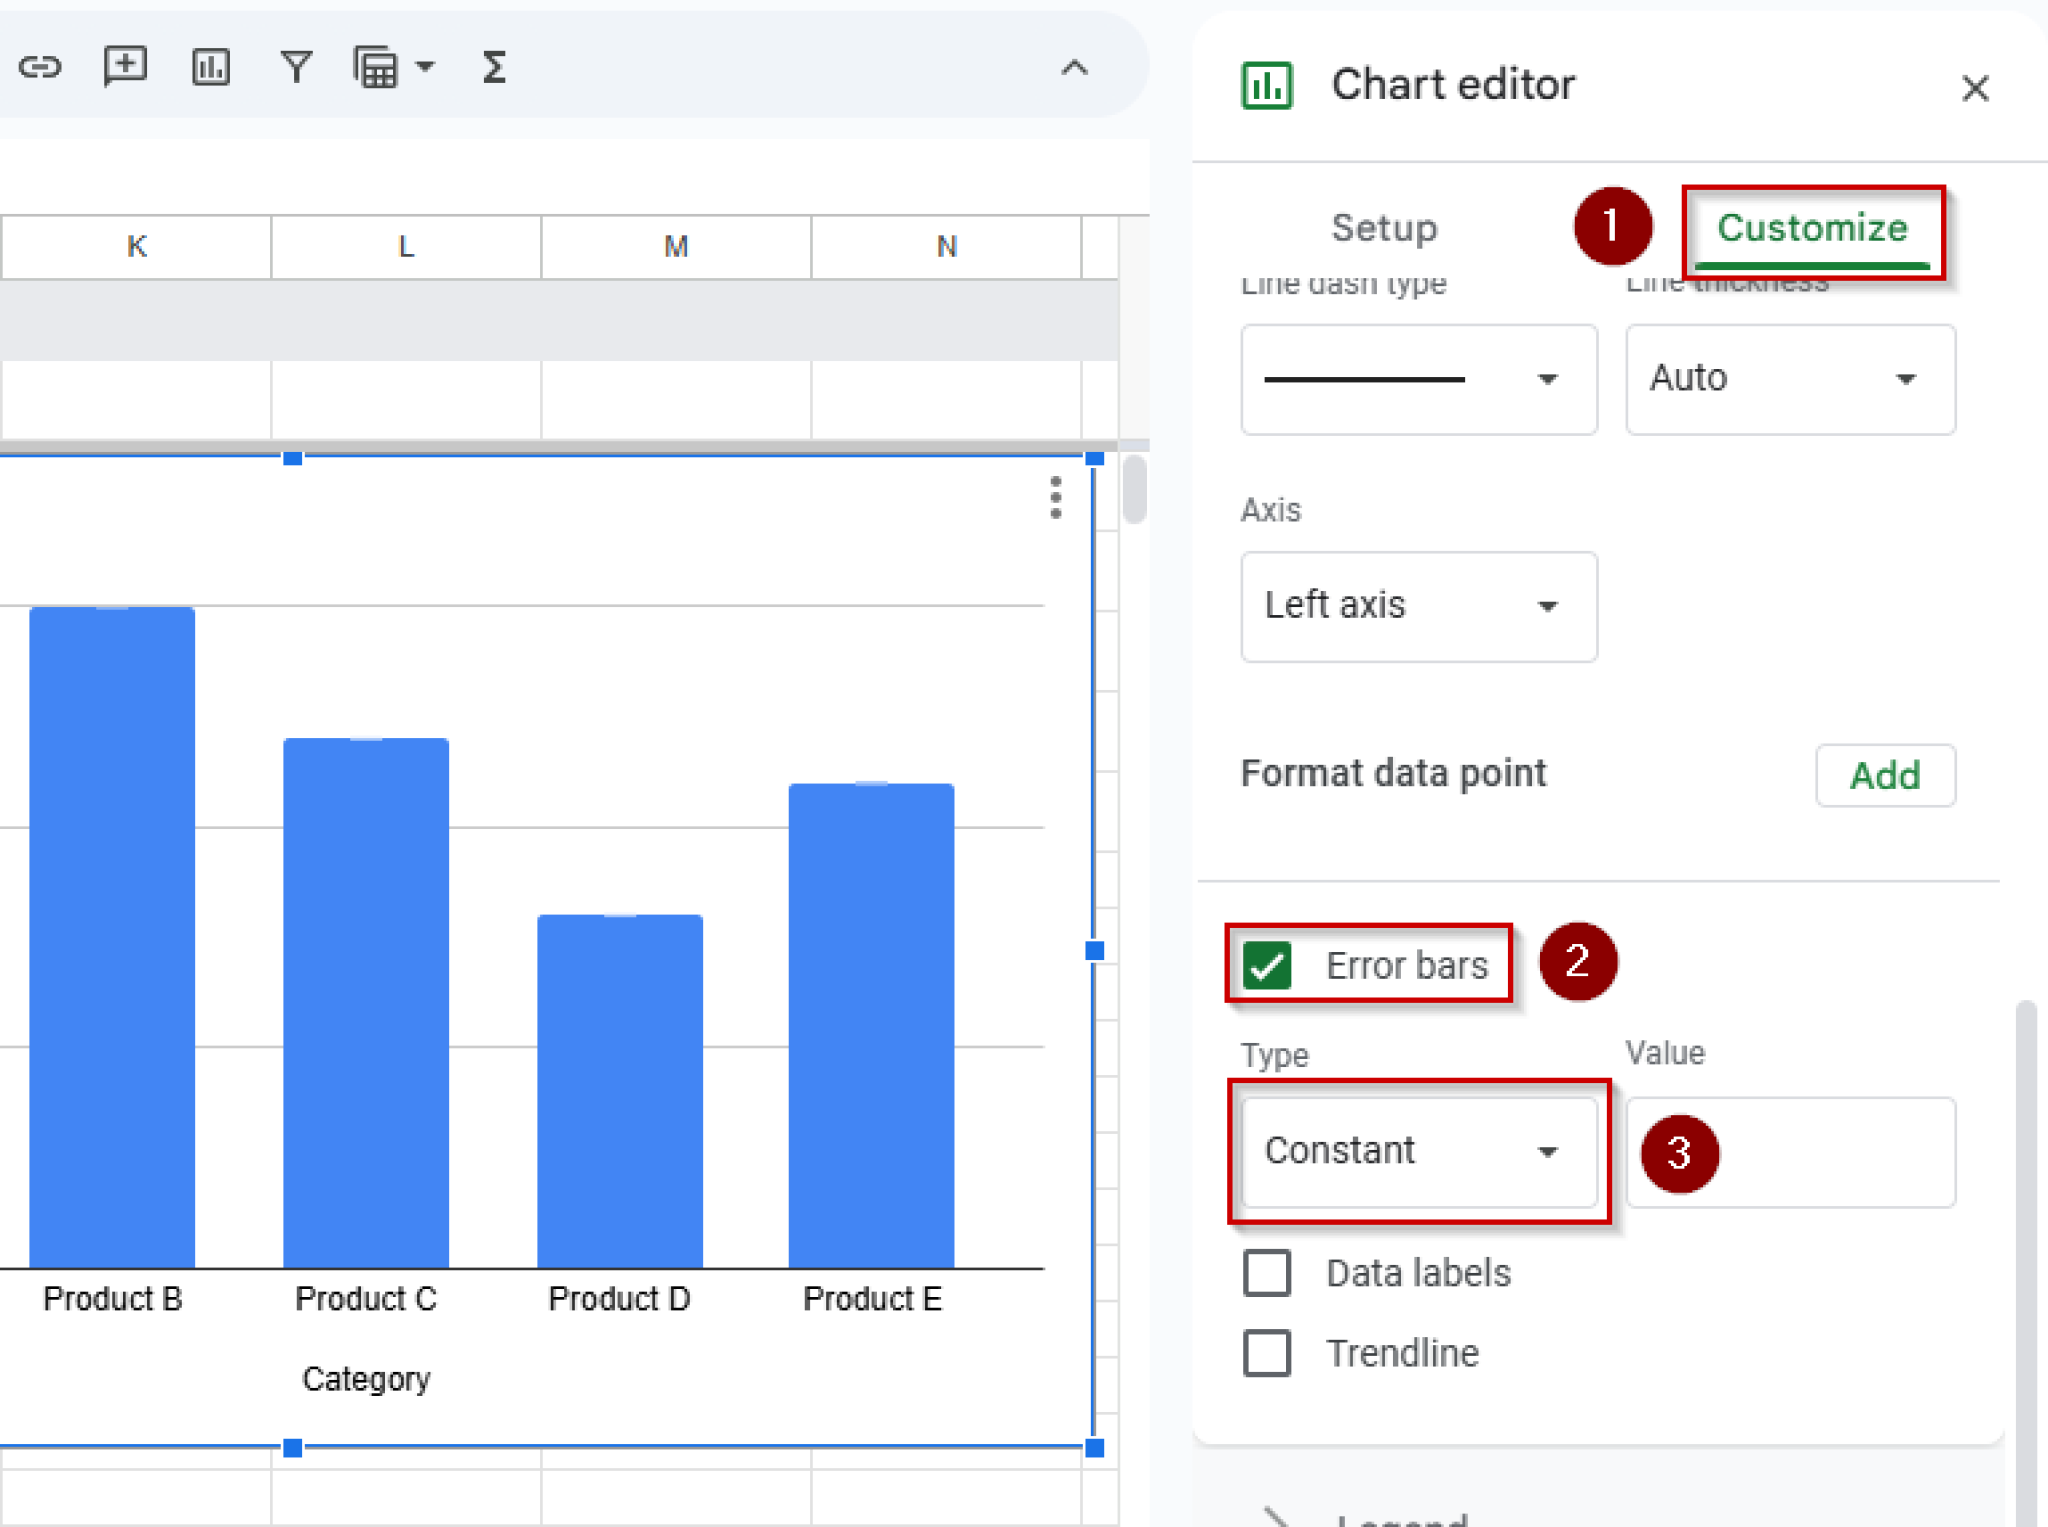Enable Data labels for the chart
Image resolution: width=2048 pixels, height=1527 pixels.
tap(1266, 1273)
